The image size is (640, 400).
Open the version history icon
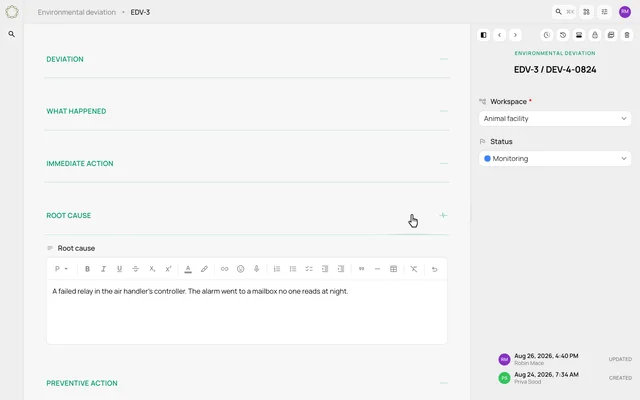[563, 35]
